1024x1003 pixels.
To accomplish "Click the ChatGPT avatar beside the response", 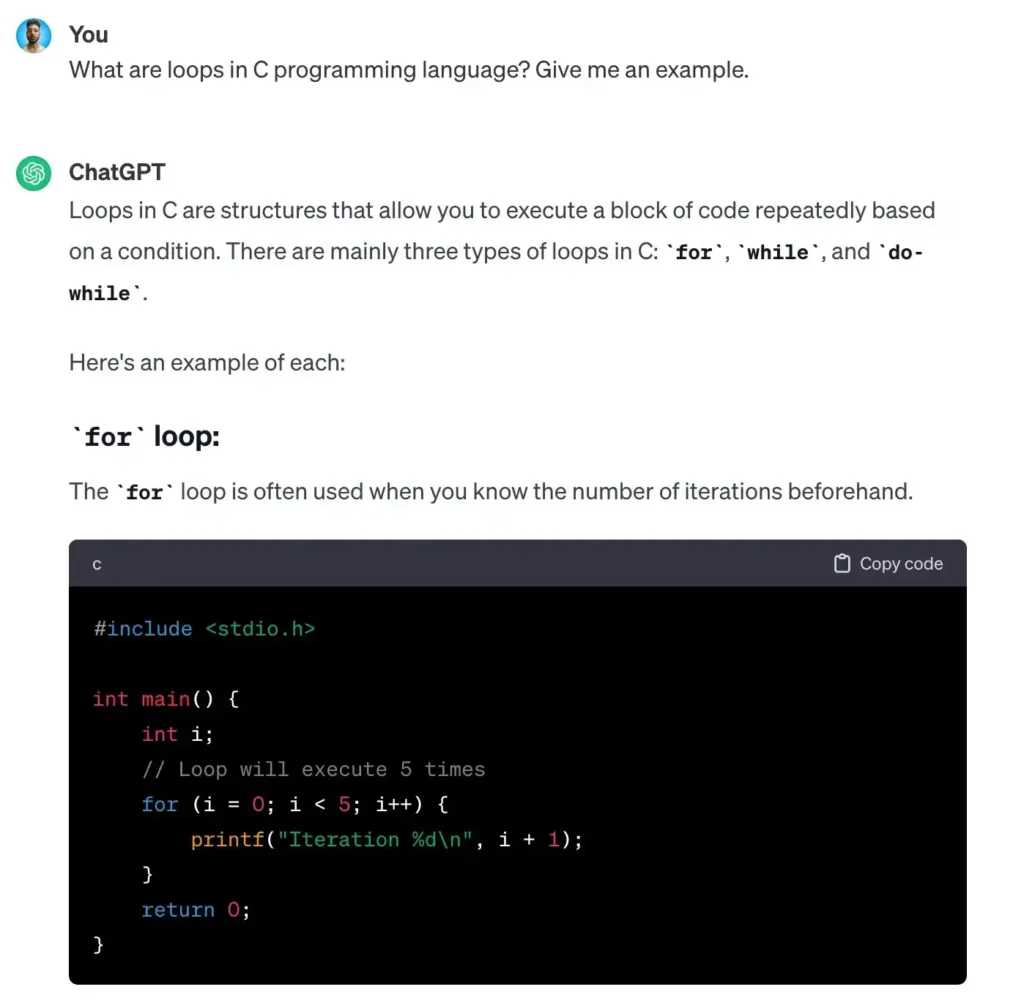I will [x=33, y=172].
